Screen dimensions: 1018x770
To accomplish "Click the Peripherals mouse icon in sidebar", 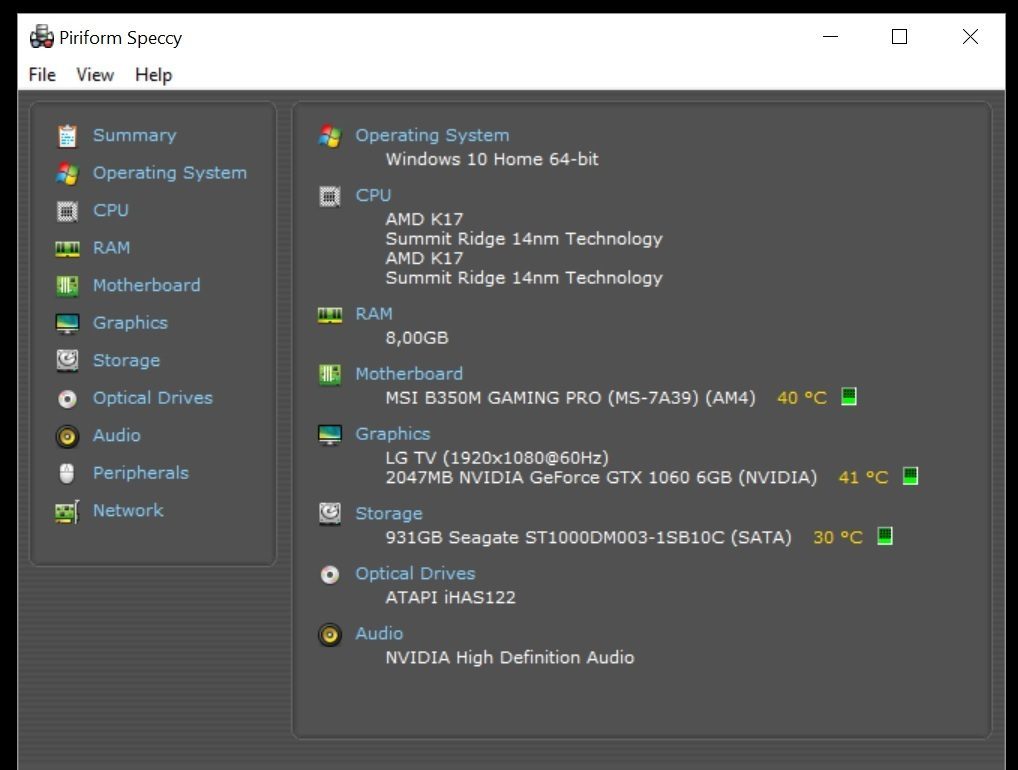I will [67, 473].
